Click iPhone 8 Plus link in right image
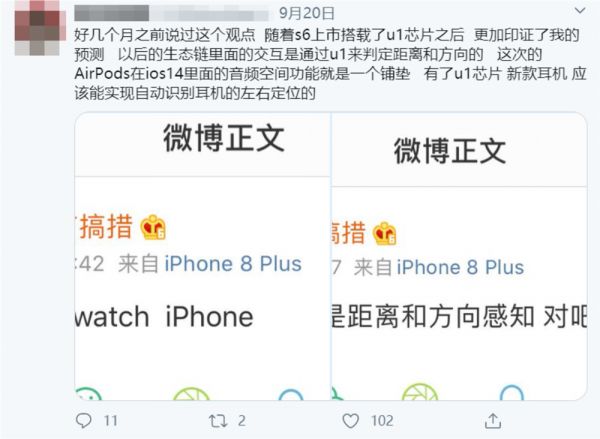The height and width of the screenshot is (439, 600). [460, 267]
